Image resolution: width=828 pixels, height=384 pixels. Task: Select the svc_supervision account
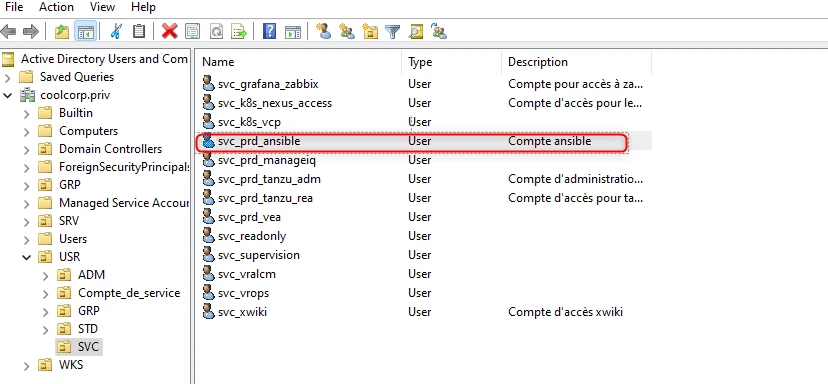pos(259,255)
